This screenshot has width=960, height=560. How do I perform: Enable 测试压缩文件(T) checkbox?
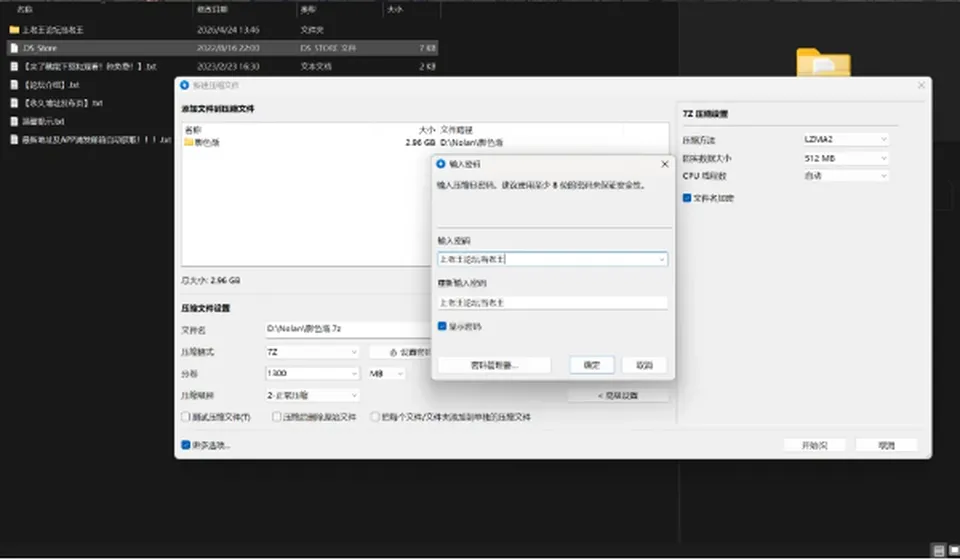(x=186, y=417)
